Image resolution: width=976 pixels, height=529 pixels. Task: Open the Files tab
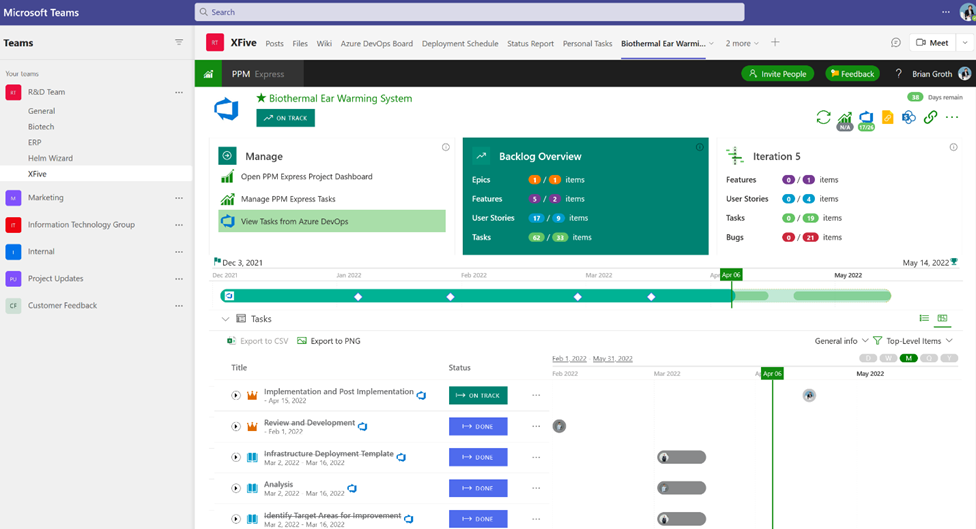click(300, 44)
